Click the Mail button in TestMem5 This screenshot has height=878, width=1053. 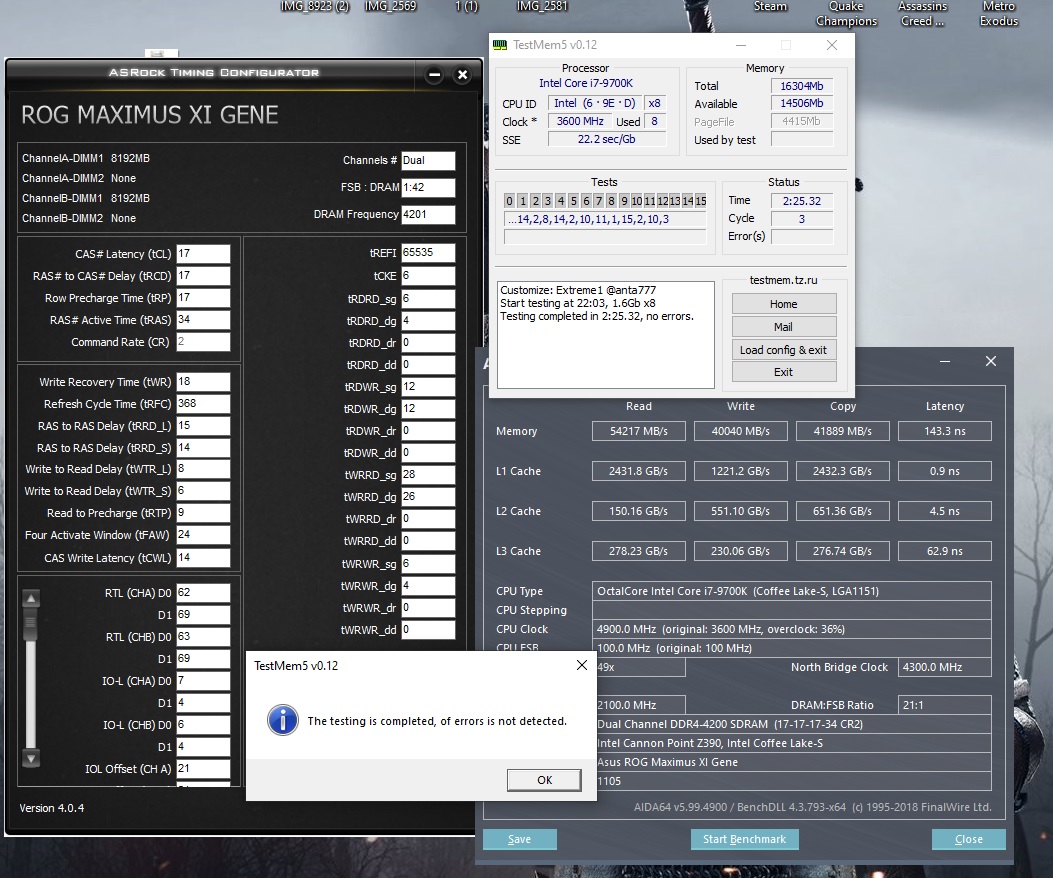[784, 326]
